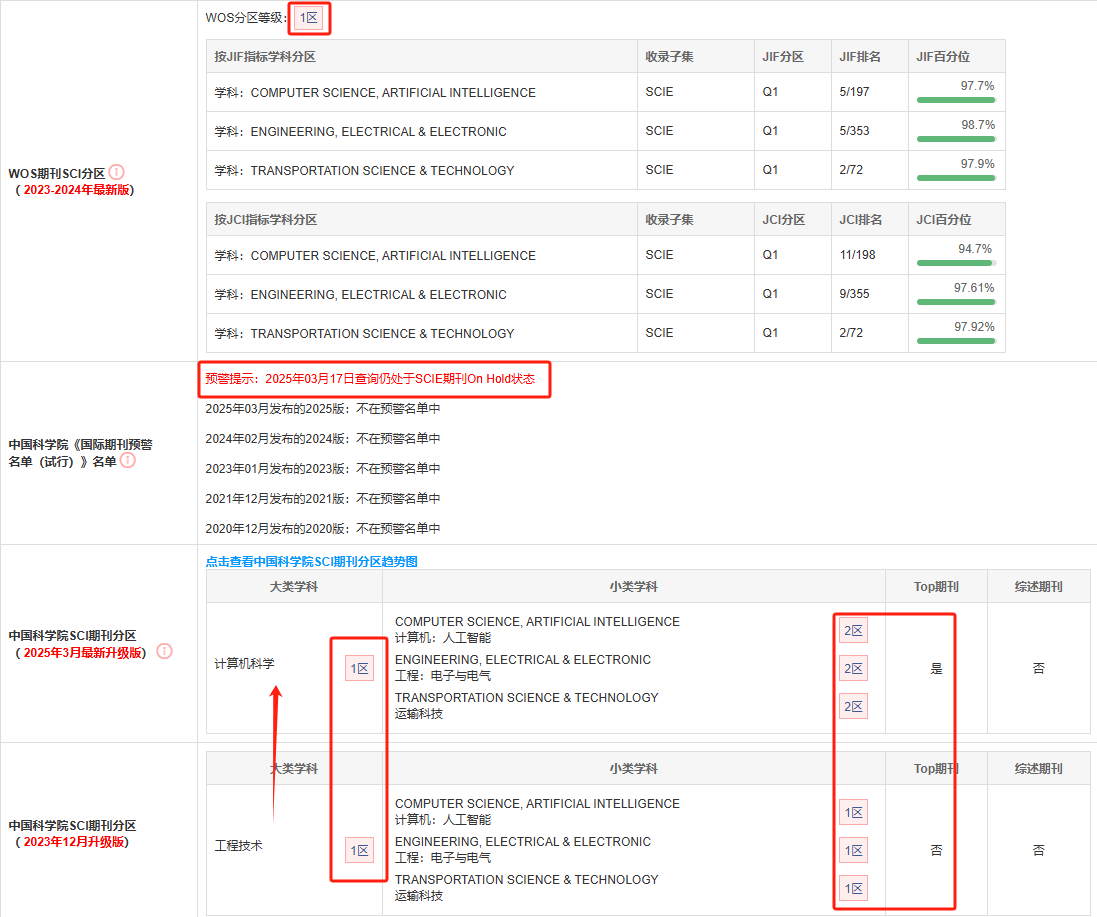Viewport: 1097px width, 917px height.
Task: Click the 1区 badge next to WOS分区等级
Action: click(x=309, y=17)
